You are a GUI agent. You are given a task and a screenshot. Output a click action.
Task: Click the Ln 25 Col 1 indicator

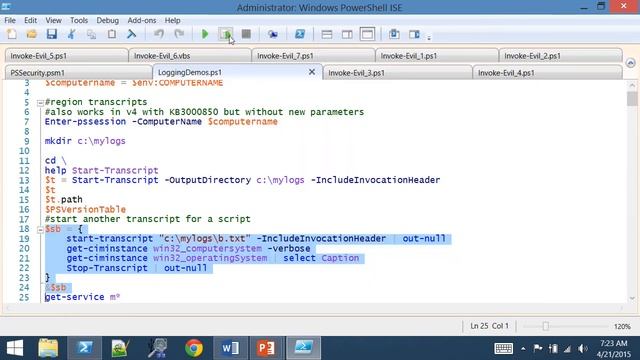(489, 326)
